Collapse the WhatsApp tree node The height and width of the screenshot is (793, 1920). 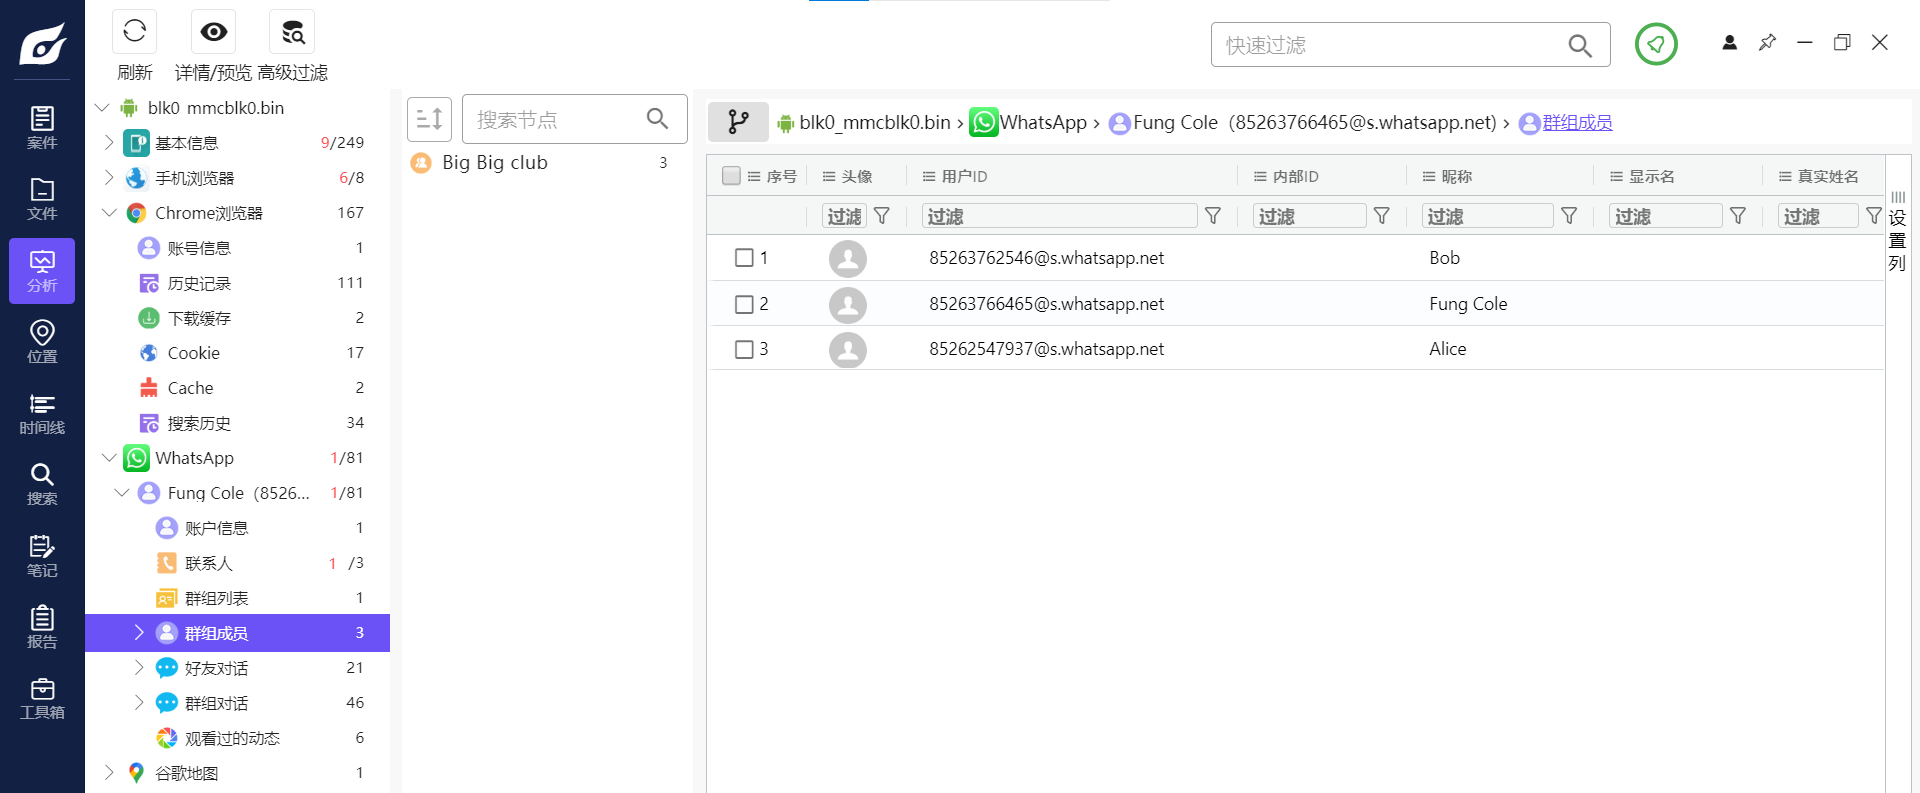109,457
